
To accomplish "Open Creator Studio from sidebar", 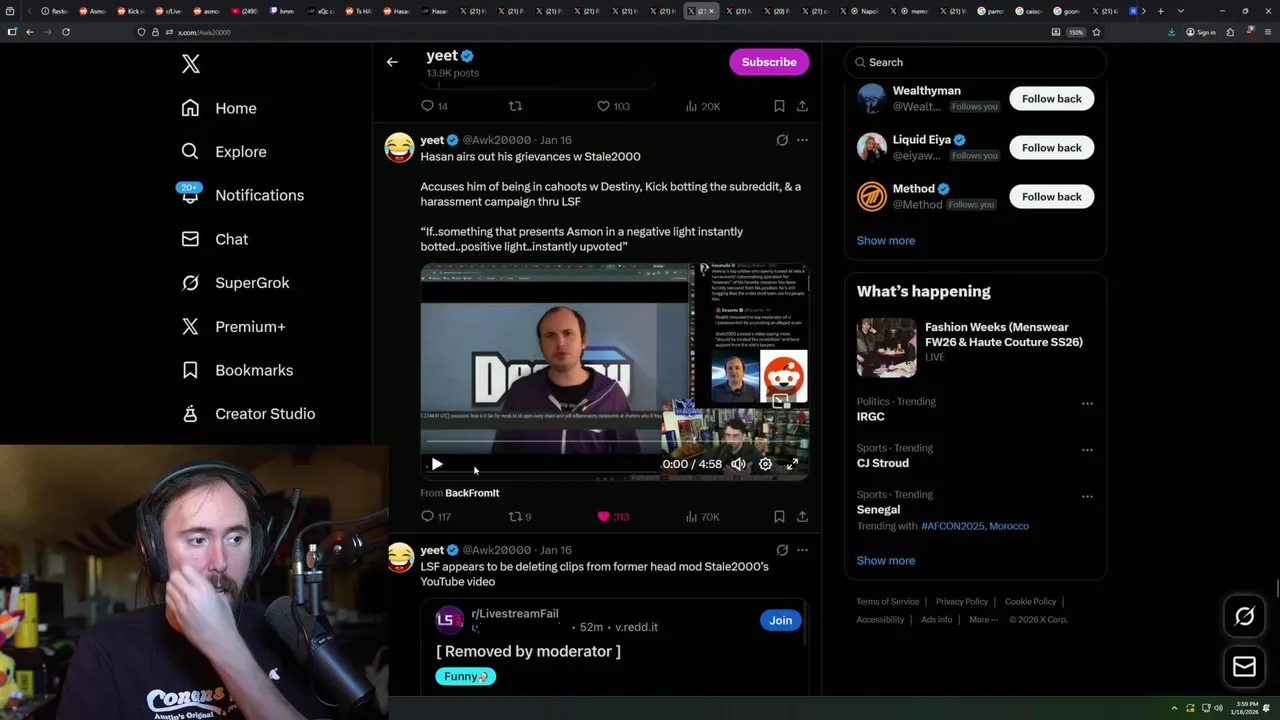I will 248,414.
